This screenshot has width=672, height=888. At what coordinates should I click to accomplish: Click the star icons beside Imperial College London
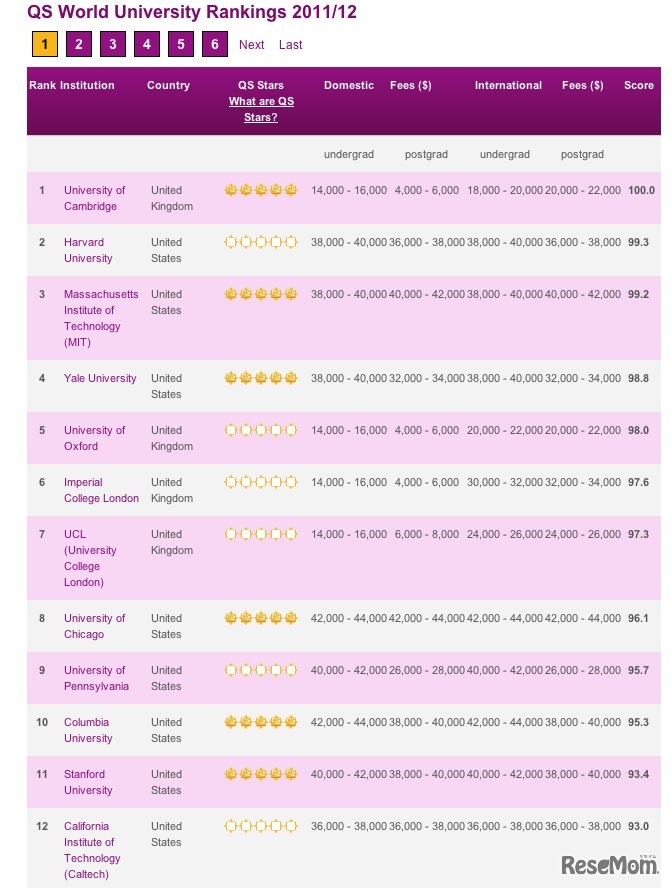pyautogui.click(x=259, y=482)
